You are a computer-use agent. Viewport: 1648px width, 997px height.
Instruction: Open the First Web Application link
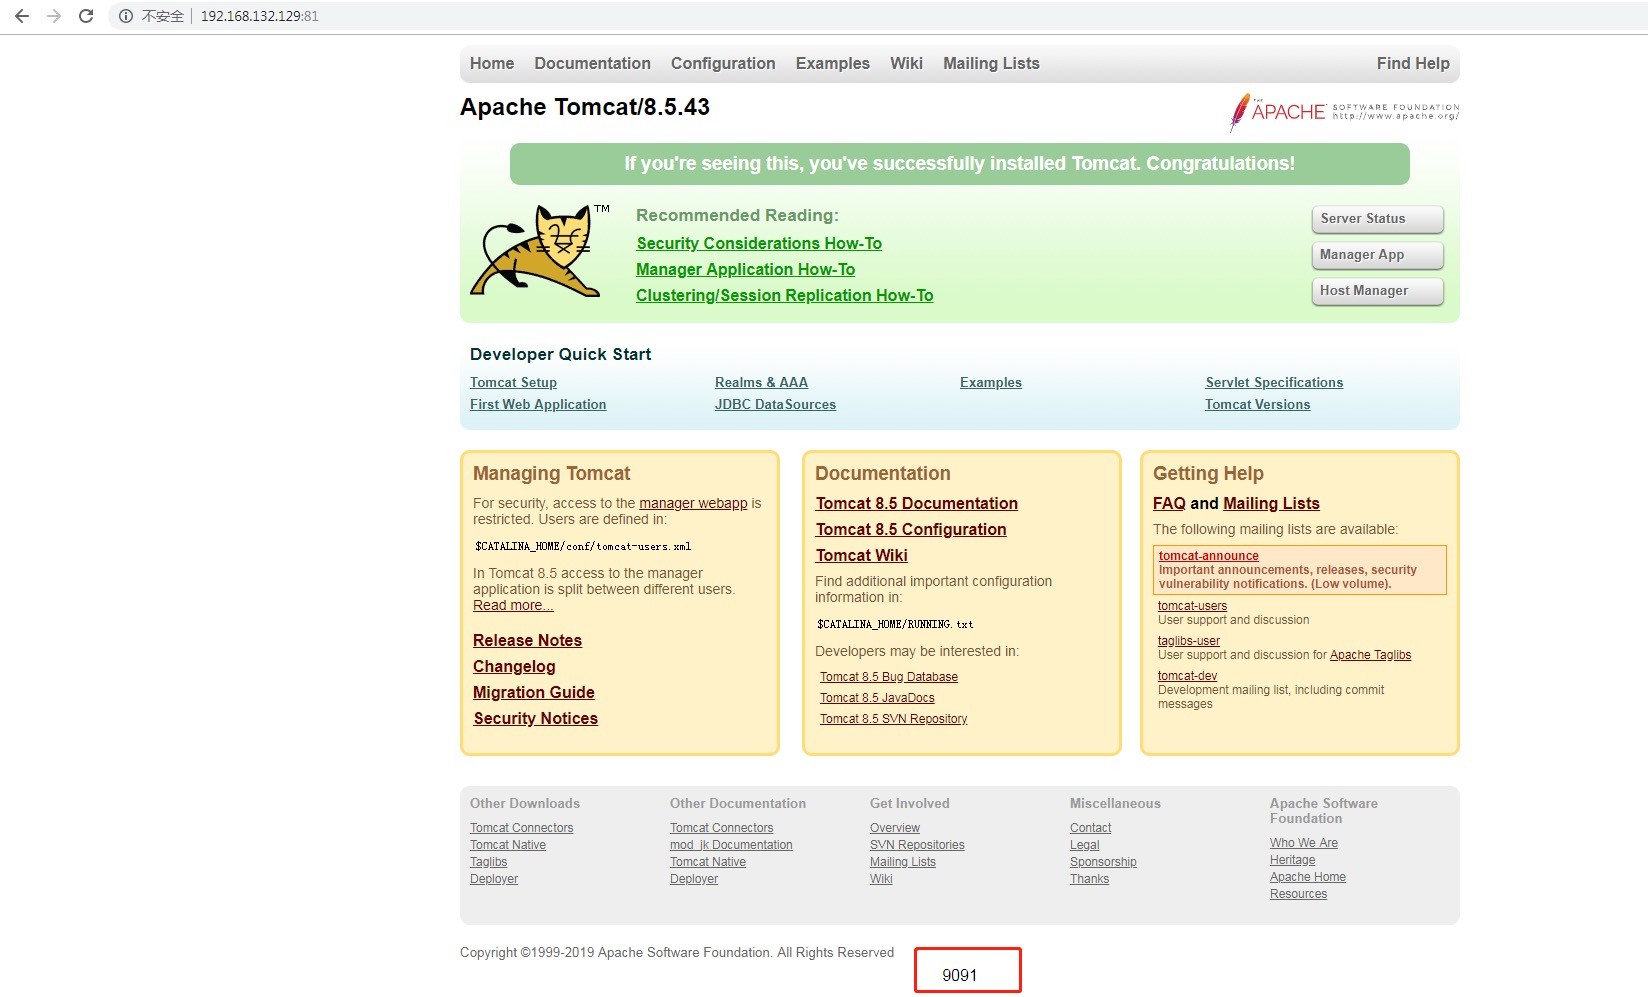click(538, 404)
